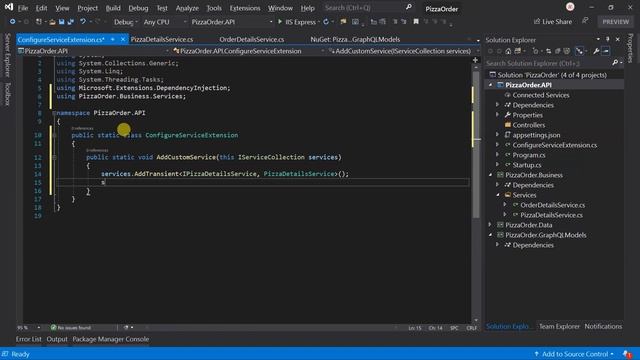Open the Team Explorer tab
Screen dimensions: 640x360
(559, 326)
